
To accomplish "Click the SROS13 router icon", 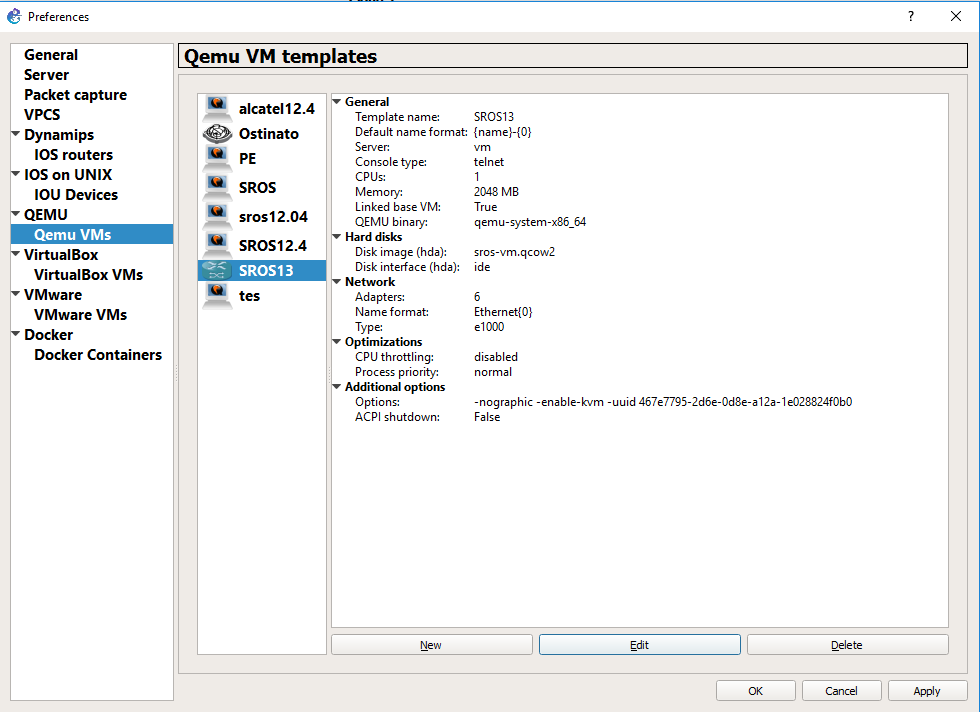I will point(217,271).
